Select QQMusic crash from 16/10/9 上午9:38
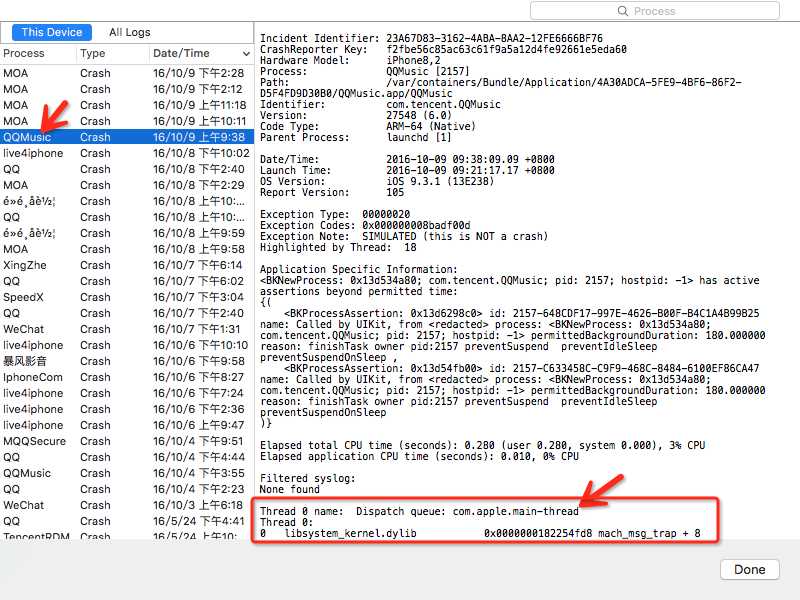 127,137
